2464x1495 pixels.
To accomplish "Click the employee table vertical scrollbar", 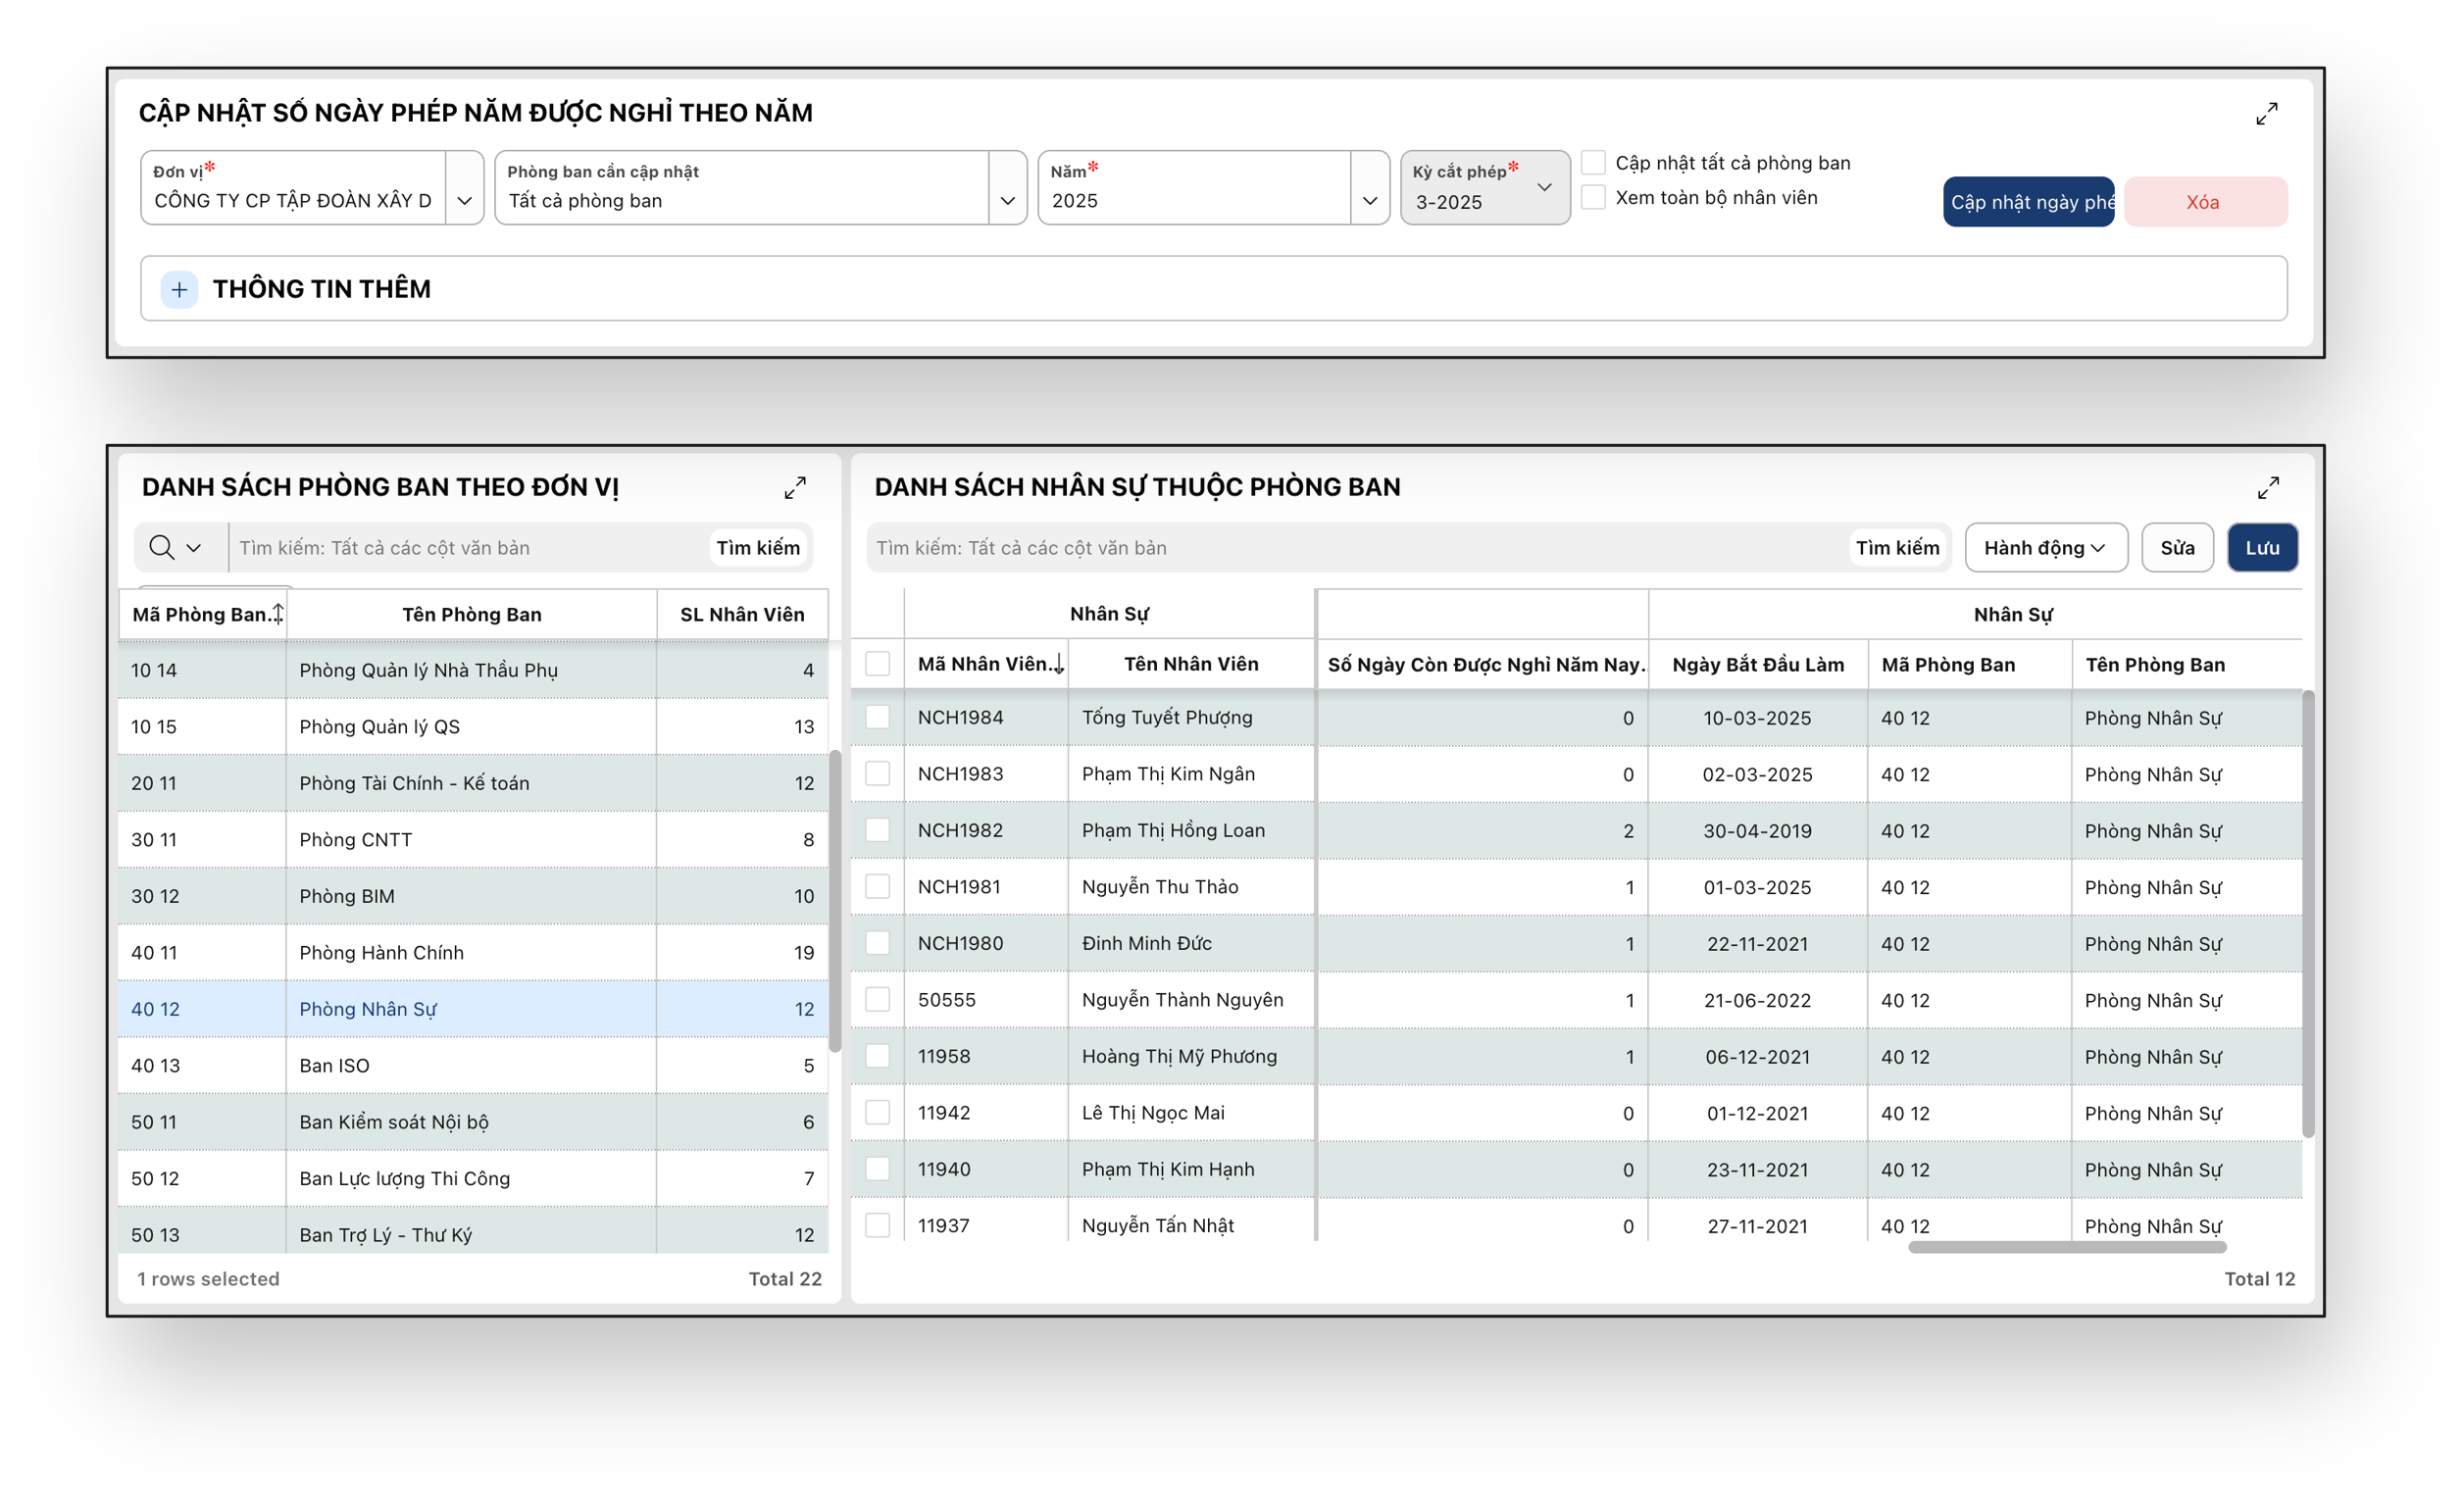I will (x=2308, y=914).
